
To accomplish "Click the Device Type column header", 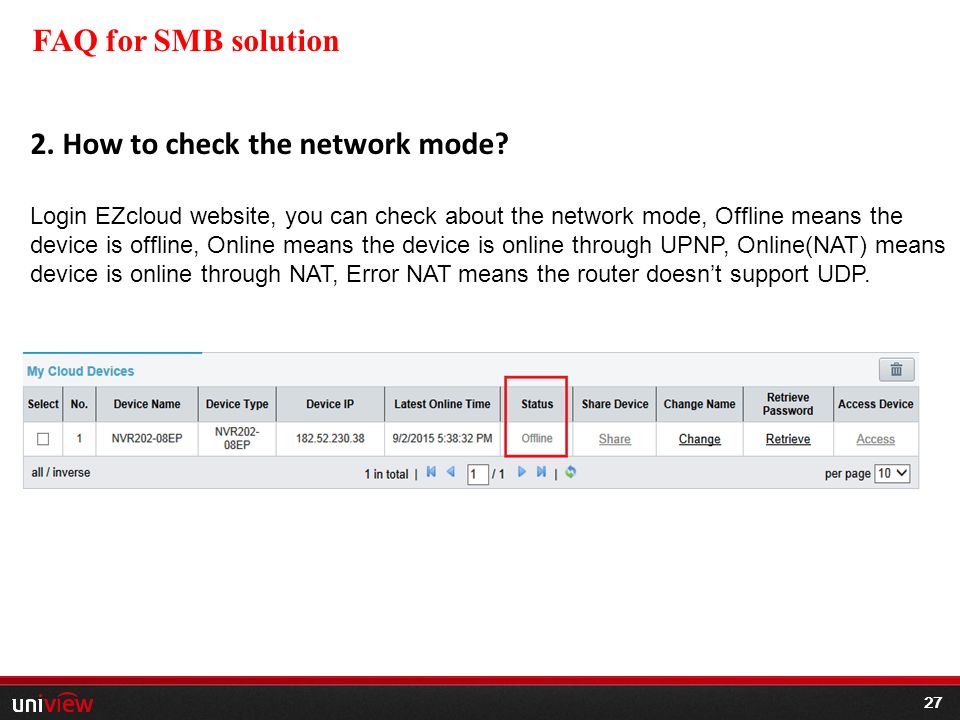I will coord(237,404).
